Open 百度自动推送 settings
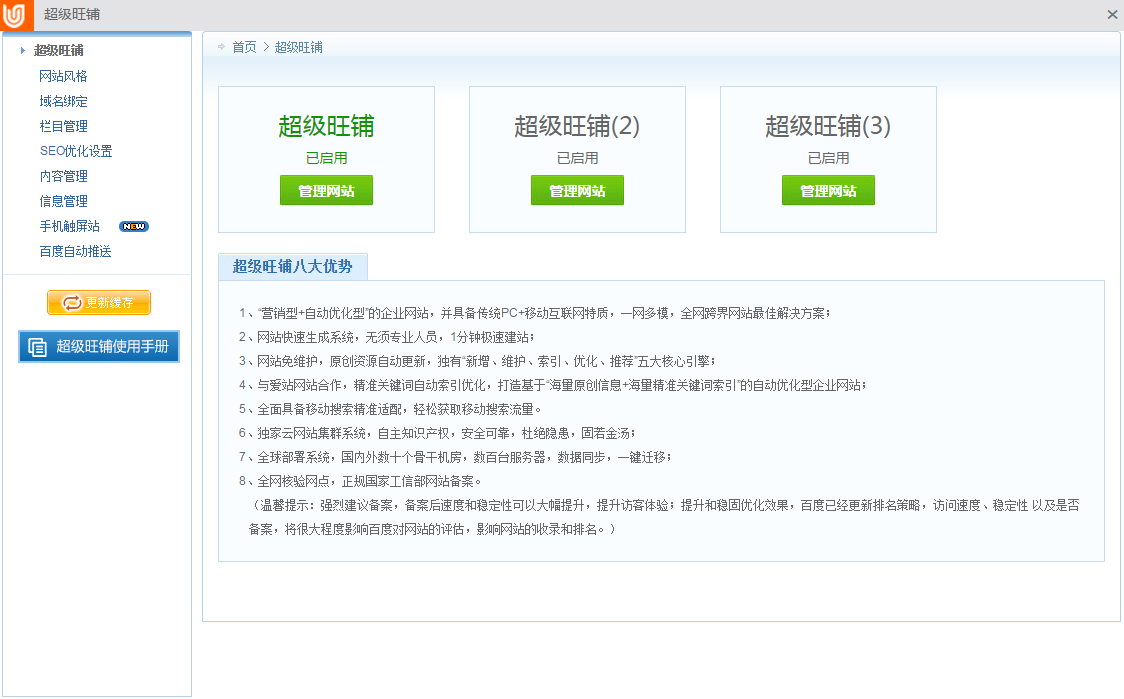 click(x=75, y=251)
